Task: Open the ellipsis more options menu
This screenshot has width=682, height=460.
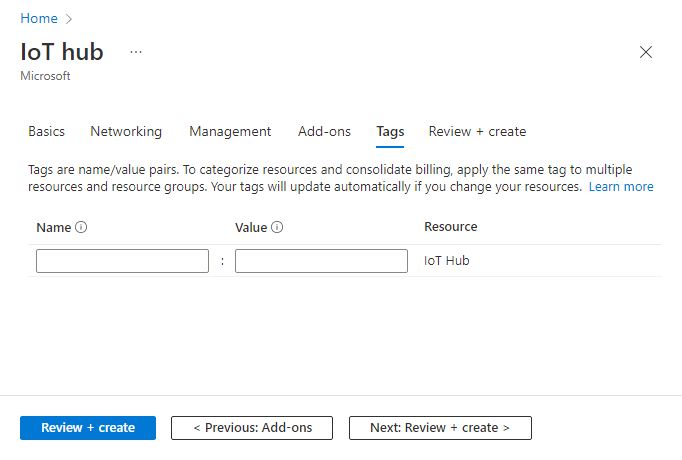Action: [136, 52]
